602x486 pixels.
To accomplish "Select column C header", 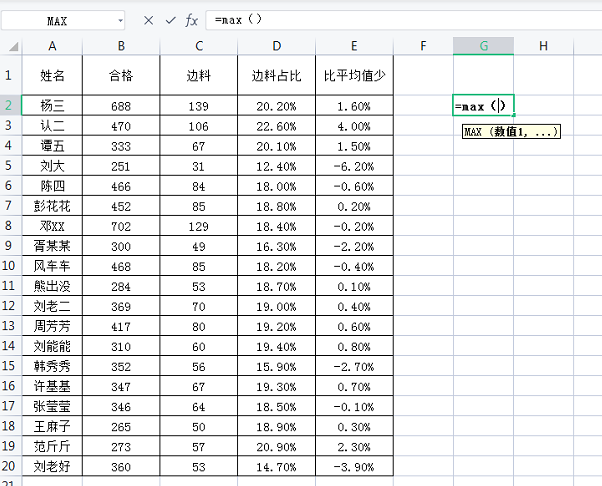I will [x=199, y=46].
